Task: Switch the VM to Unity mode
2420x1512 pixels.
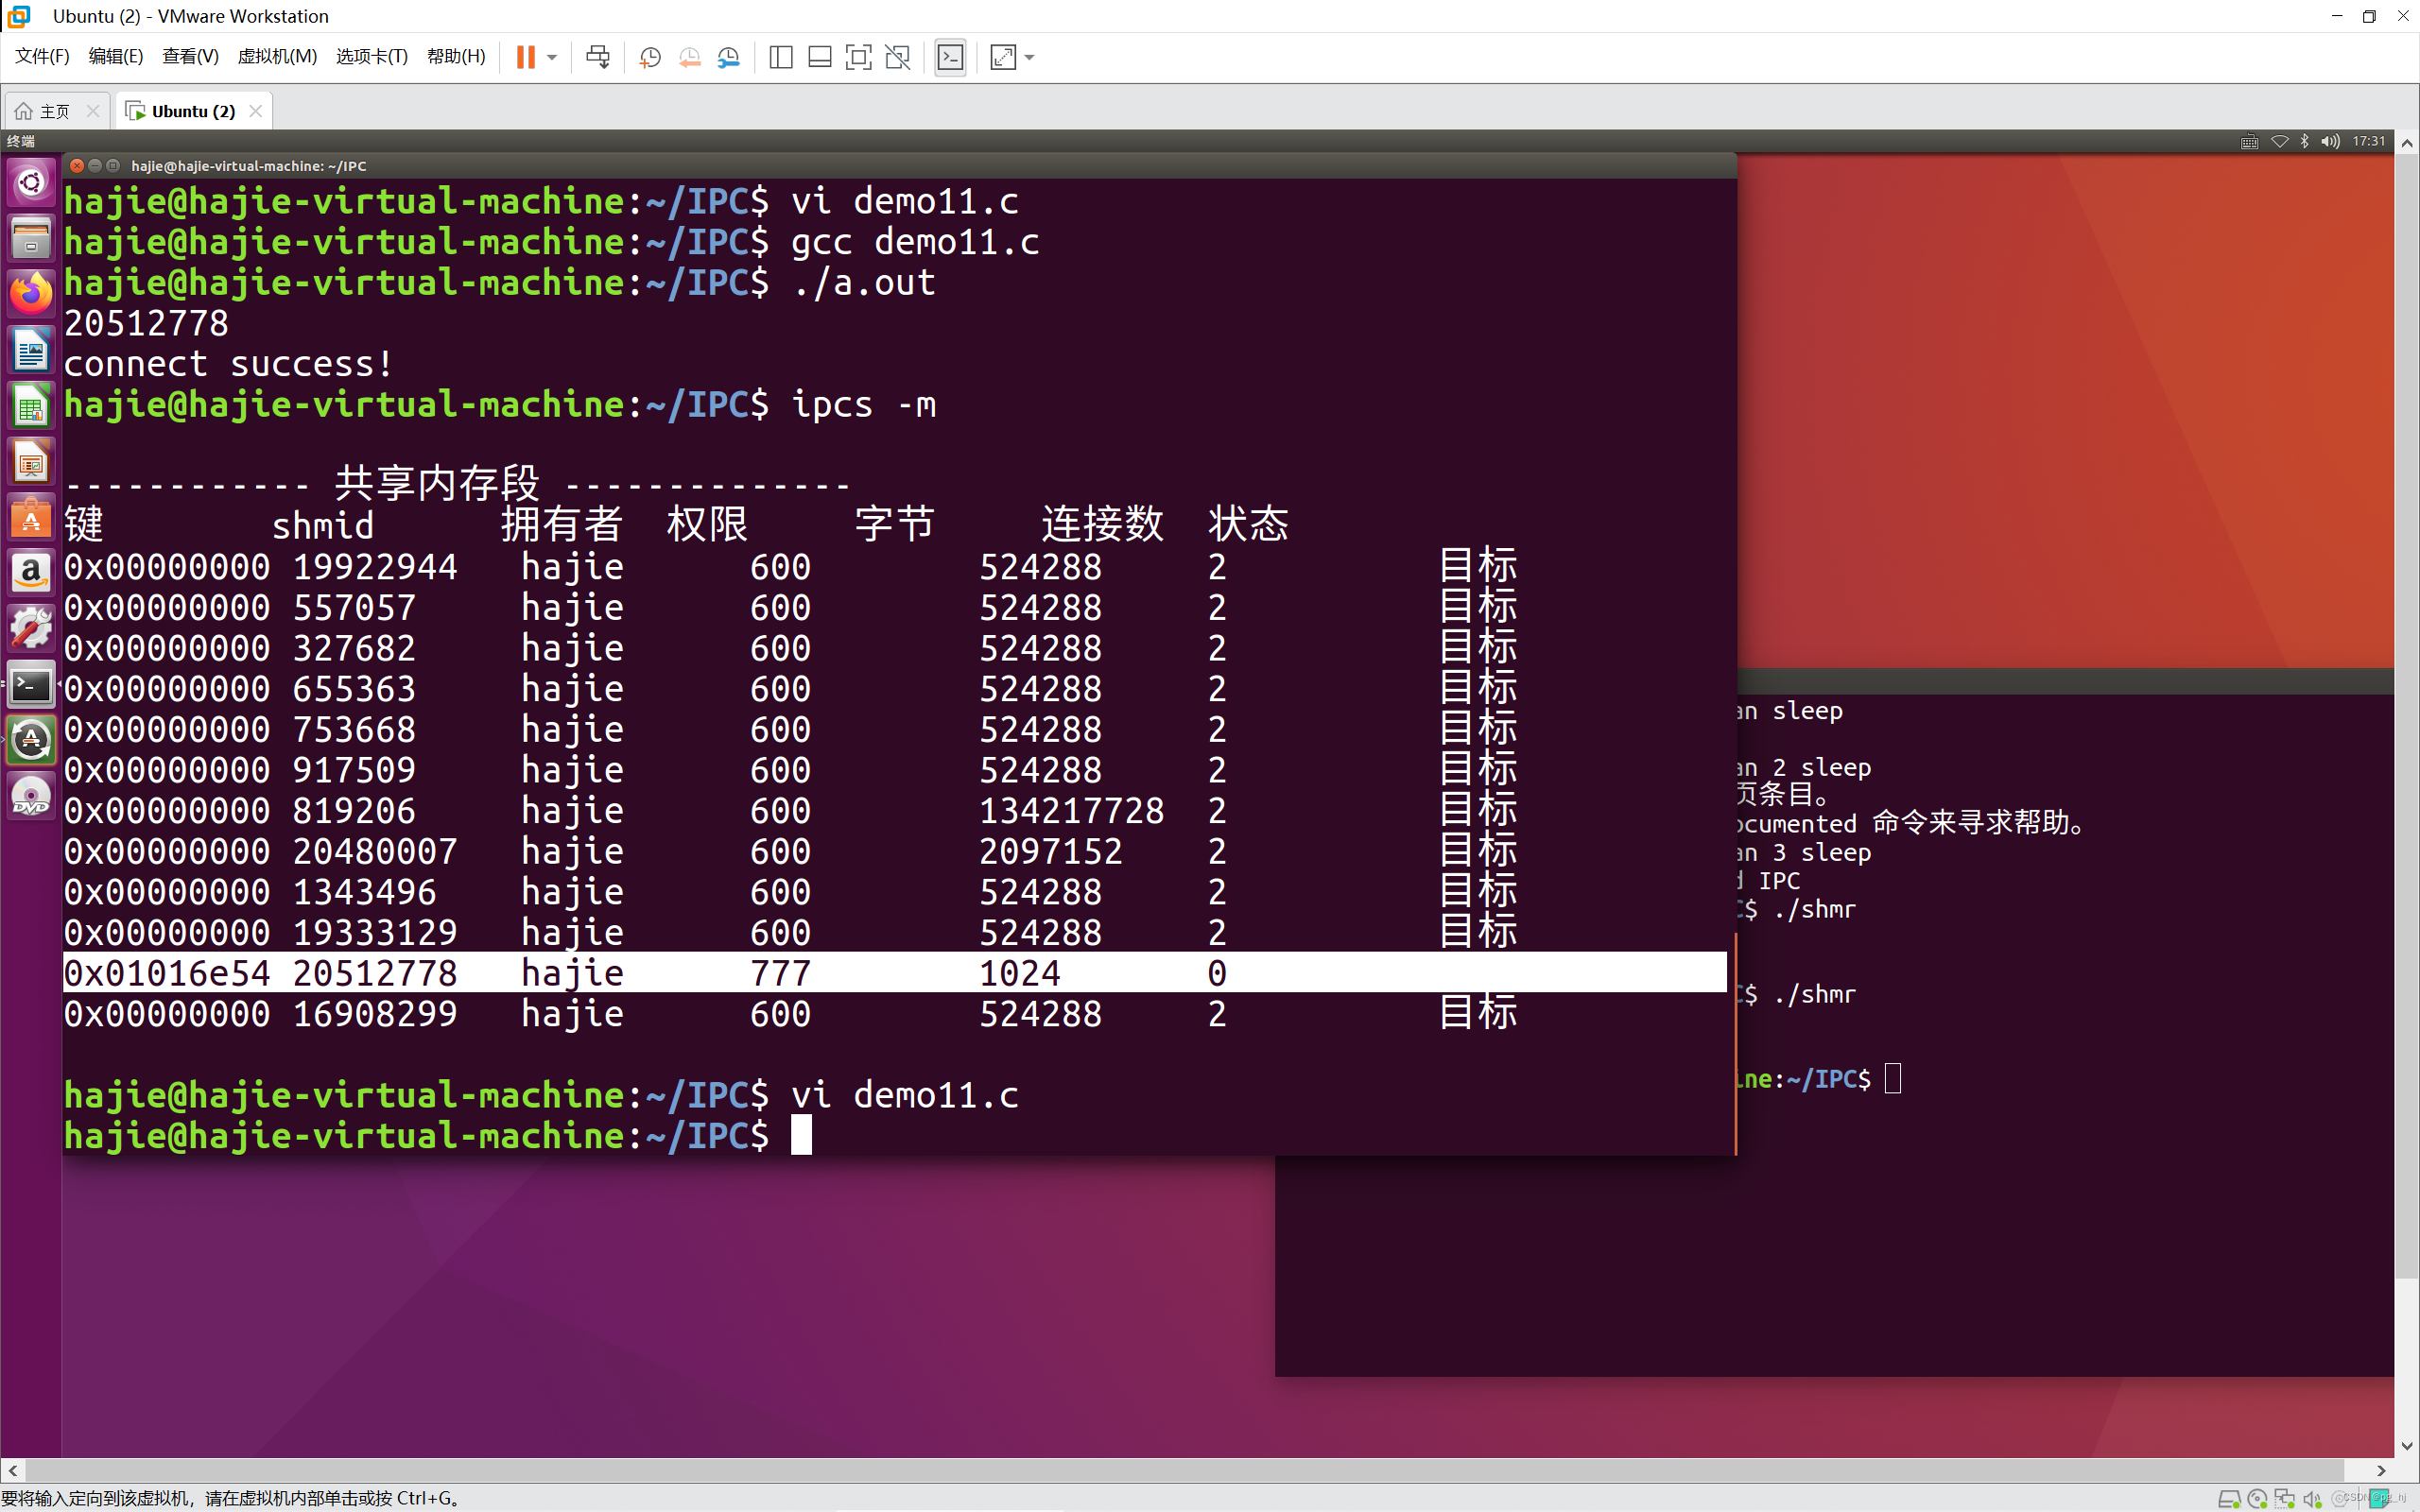Action: click(898, 57)
